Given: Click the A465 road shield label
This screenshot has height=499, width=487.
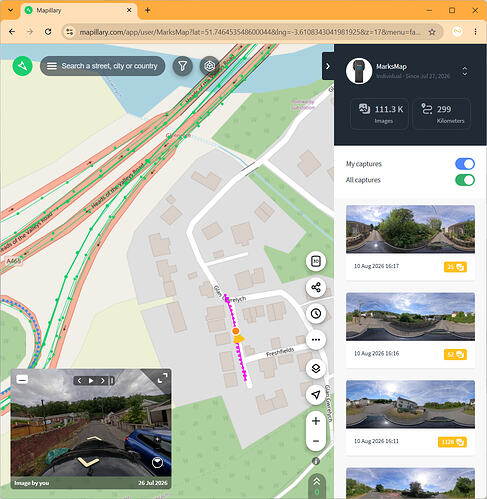Looking at the screenshot, I should tap(14, 261).
